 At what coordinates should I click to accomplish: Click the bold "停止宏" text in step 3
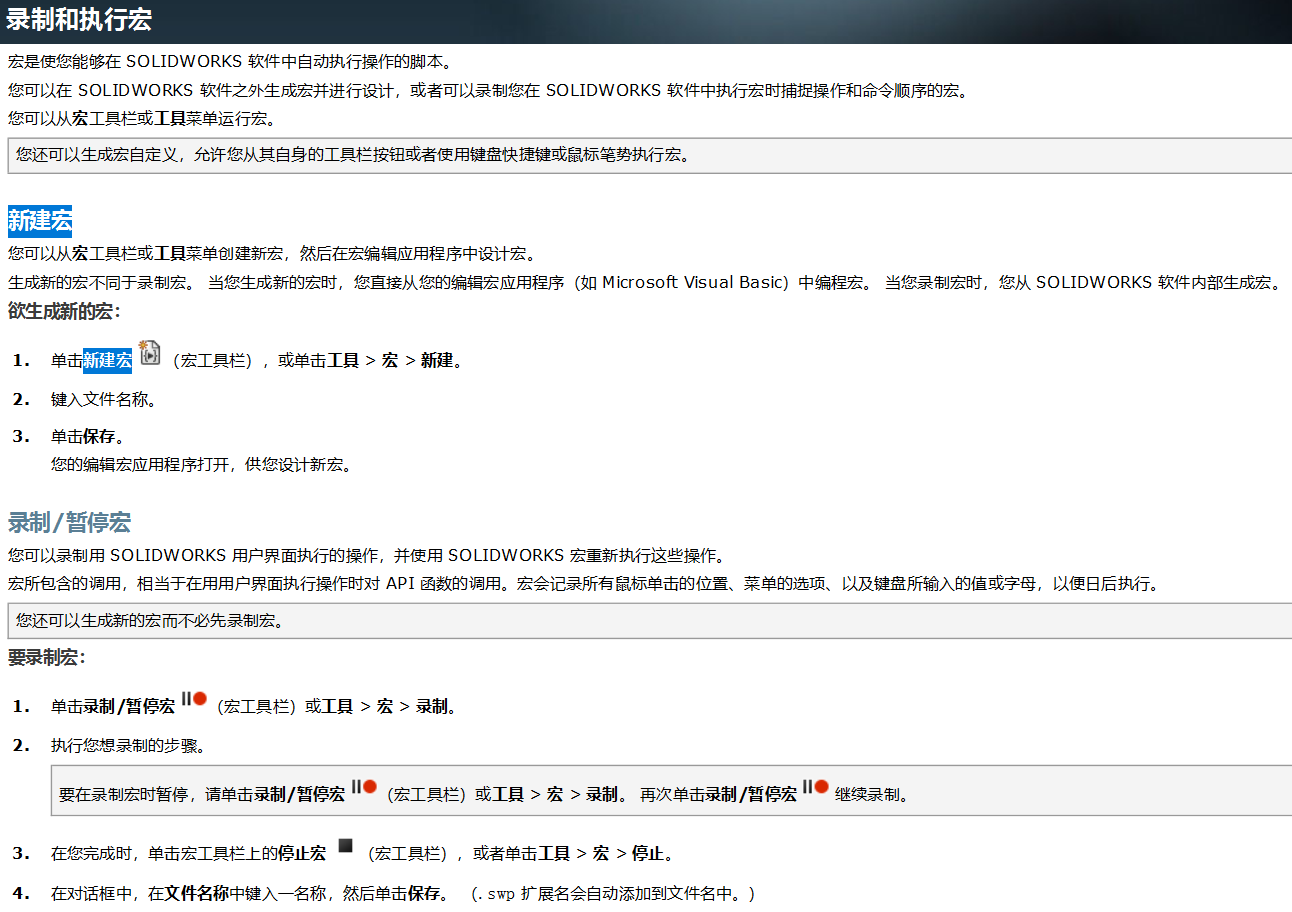(x=302, y=854)
